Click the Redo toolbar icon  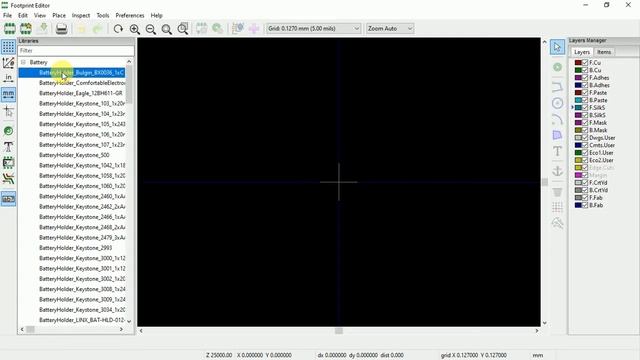[x=97, y=29]
